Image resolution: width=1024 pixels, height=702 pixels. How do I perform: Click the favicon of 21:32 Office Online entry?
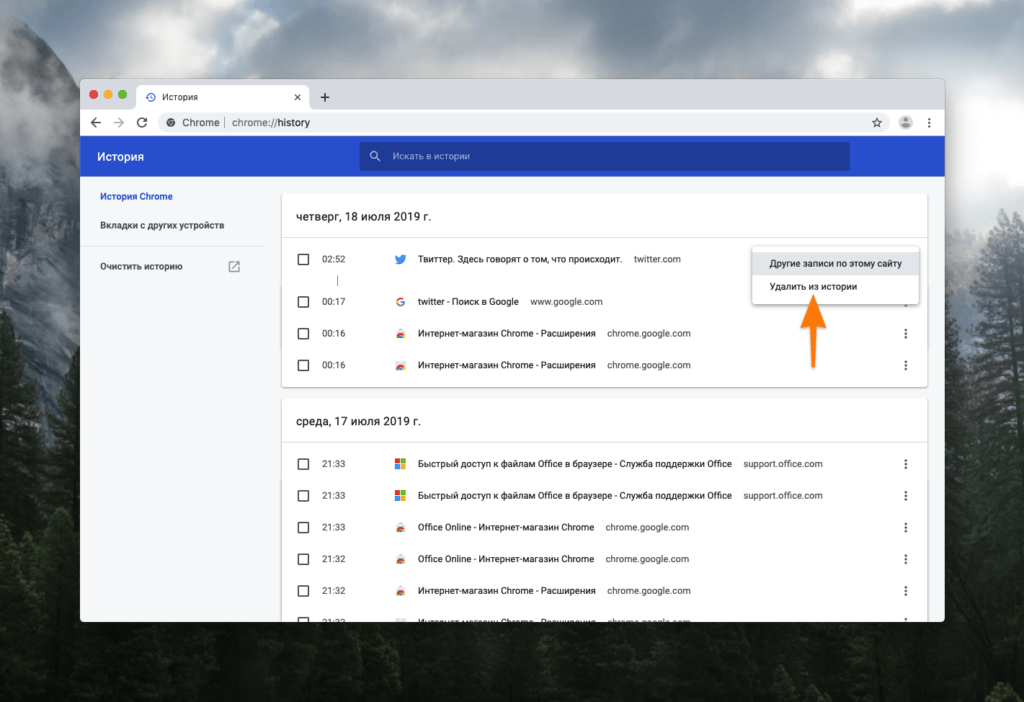pyautogui.click(x=400, y=559)
